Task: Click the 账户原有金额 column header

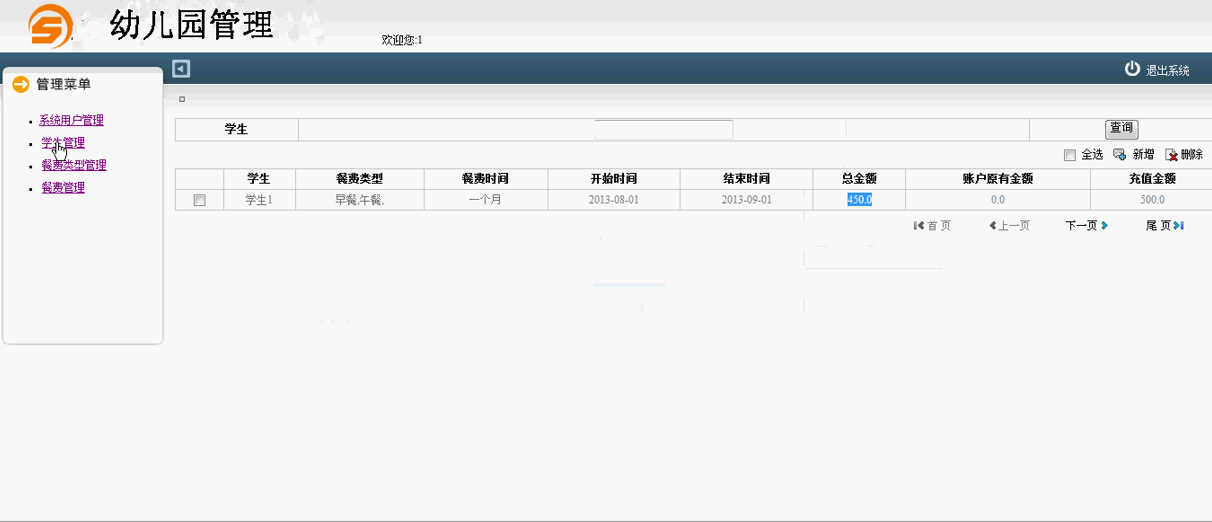Action: (x=997, y=179)
